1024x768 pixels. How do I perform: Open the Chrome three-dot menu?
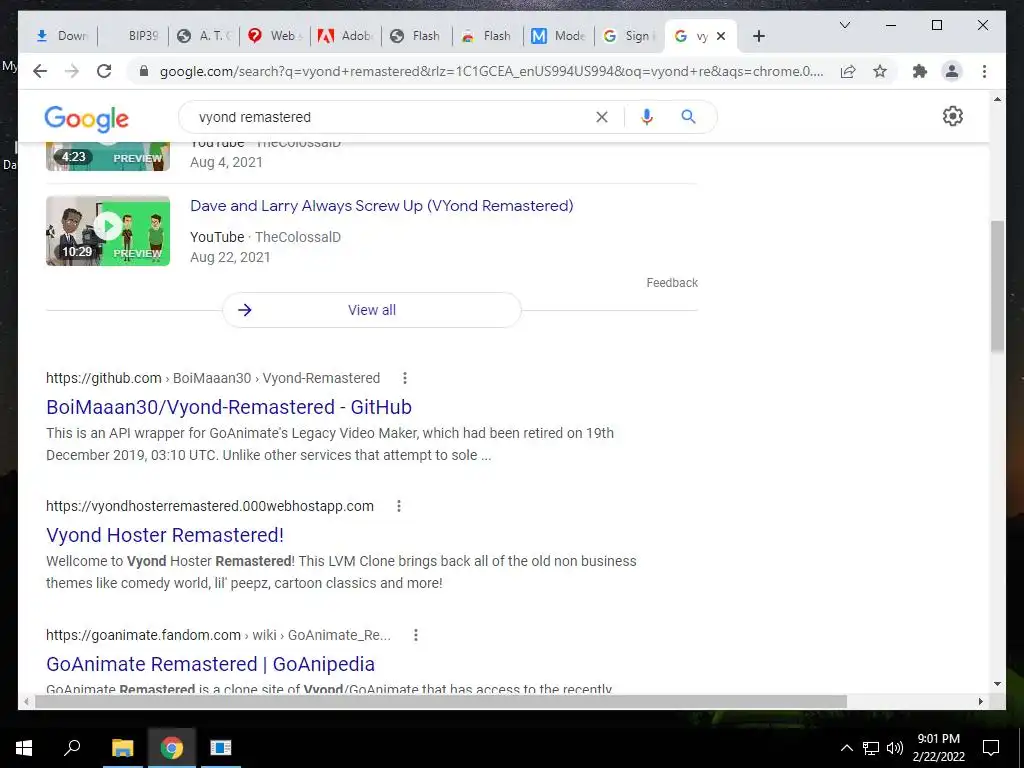click(984, 71)
